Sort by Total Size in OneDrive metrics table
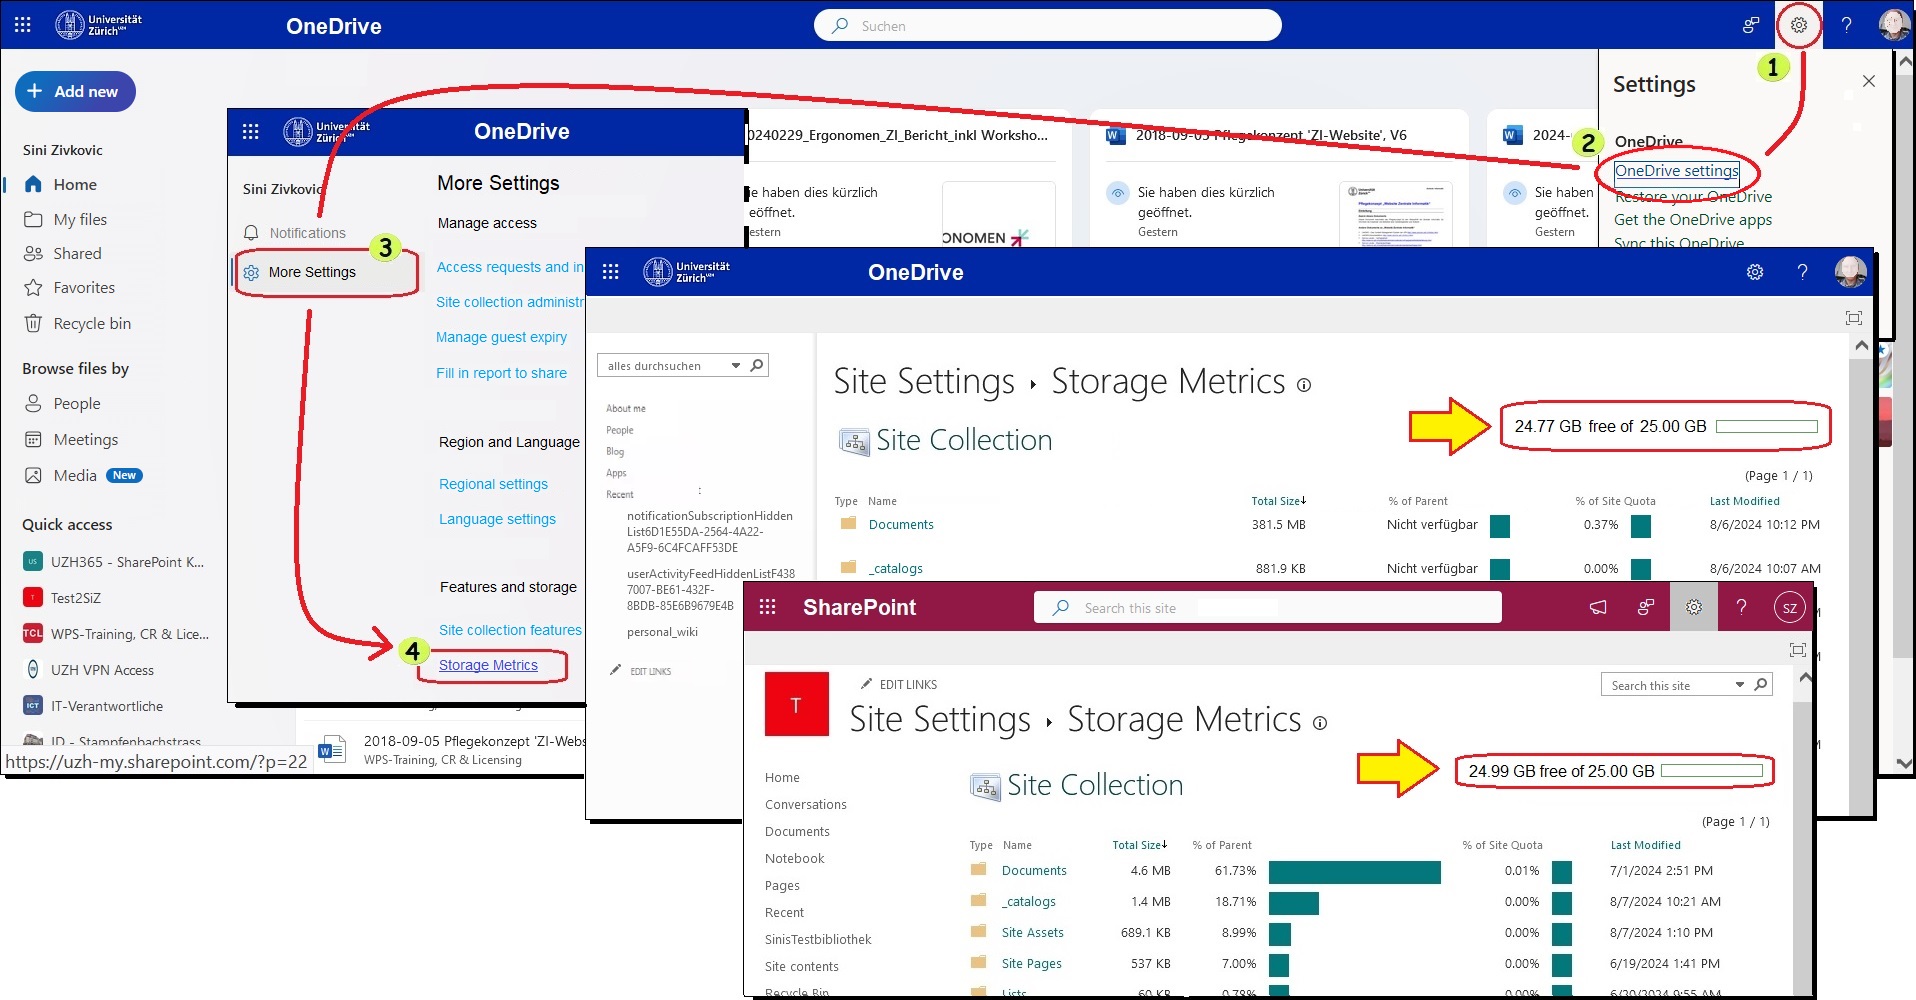1916x1000 pixels. click(1278, 501)
